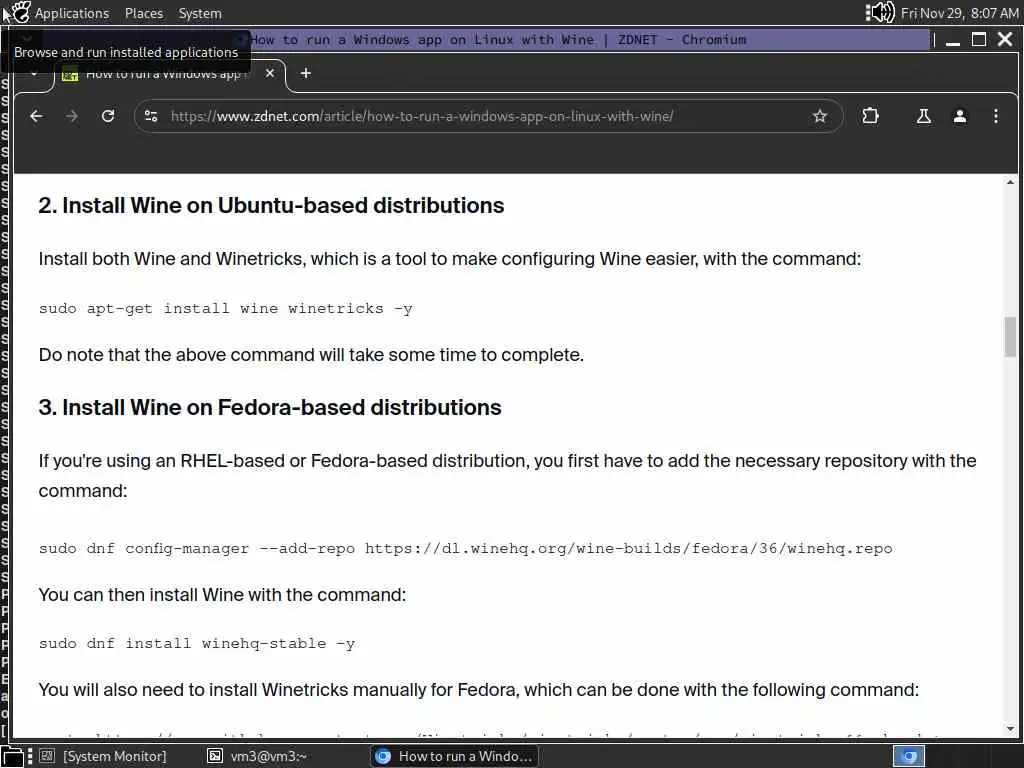Open site information icon in address bar
This screenshot has height=768, width=1024.
pyautogui.click(x=151, y=116)
